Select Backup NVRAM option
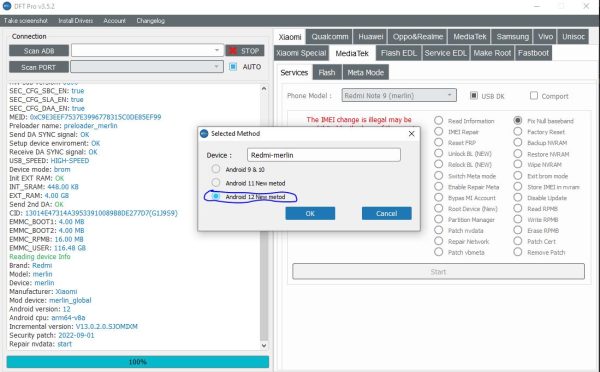Viewport: 600px width, 372px height. 518,142
